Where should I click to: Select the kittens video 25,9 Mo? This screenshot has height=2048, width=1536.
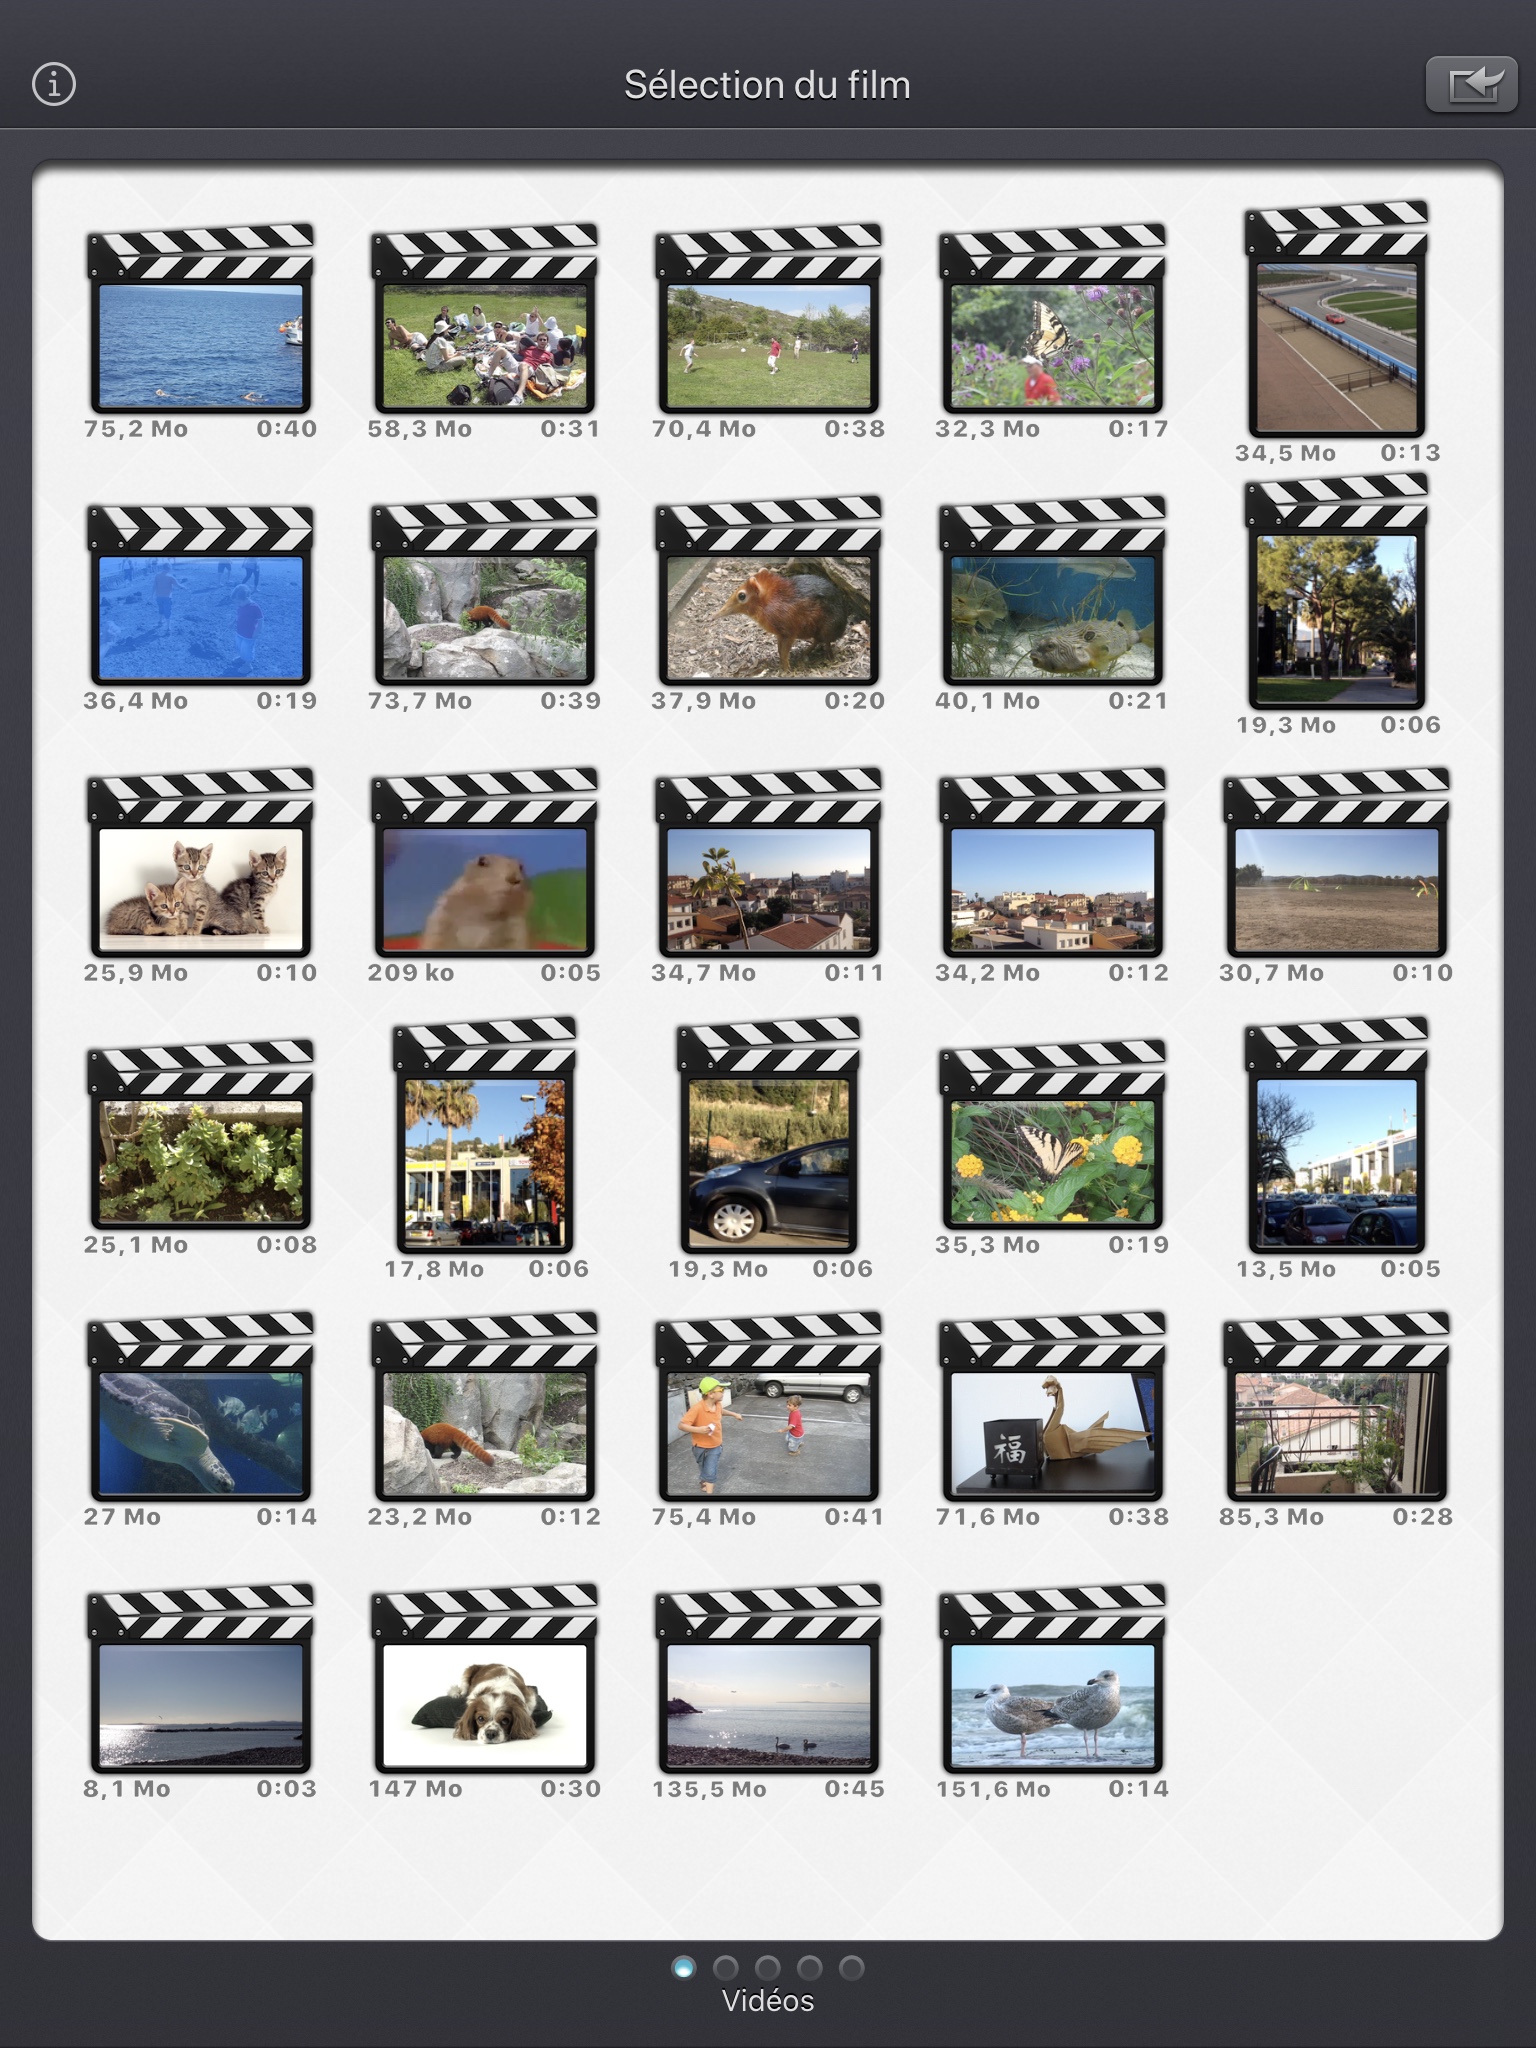point(201,863)
